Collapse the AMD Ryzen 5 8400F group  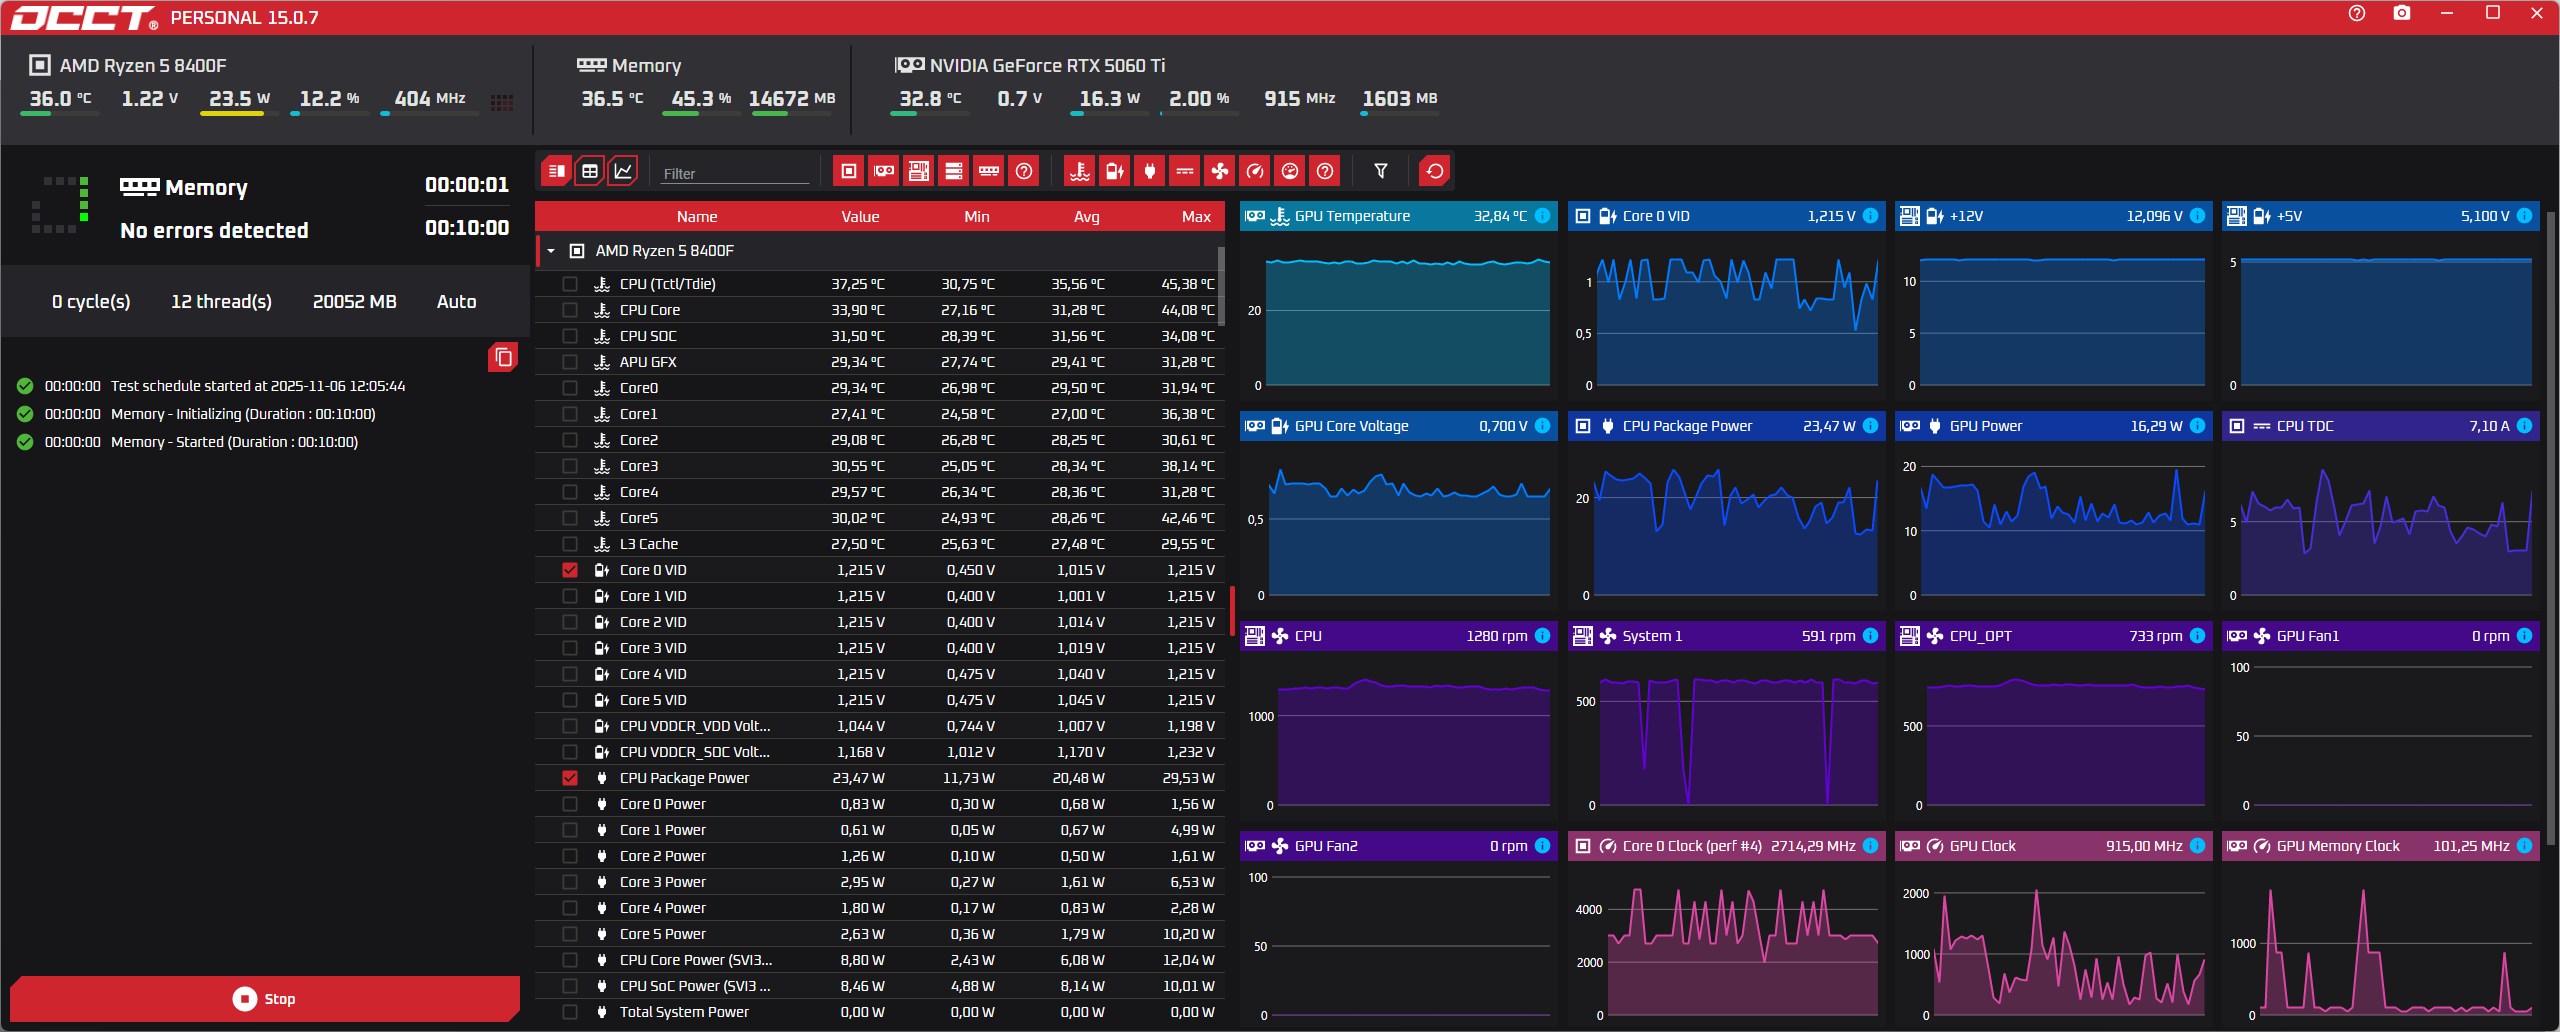551,251
